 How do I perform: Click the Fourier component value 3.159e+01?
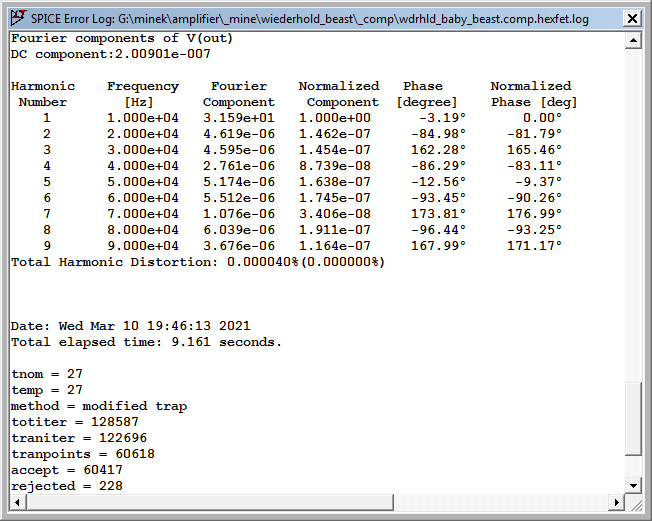pyautogui.click(x=239, y=118)
